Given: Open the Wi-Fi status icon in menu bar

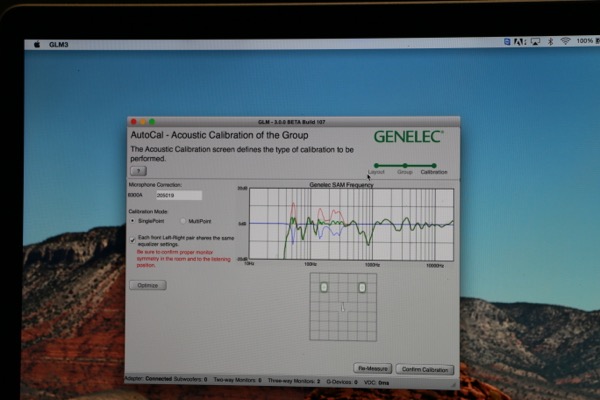Looking at the screenshot, I should pos(565,42).
